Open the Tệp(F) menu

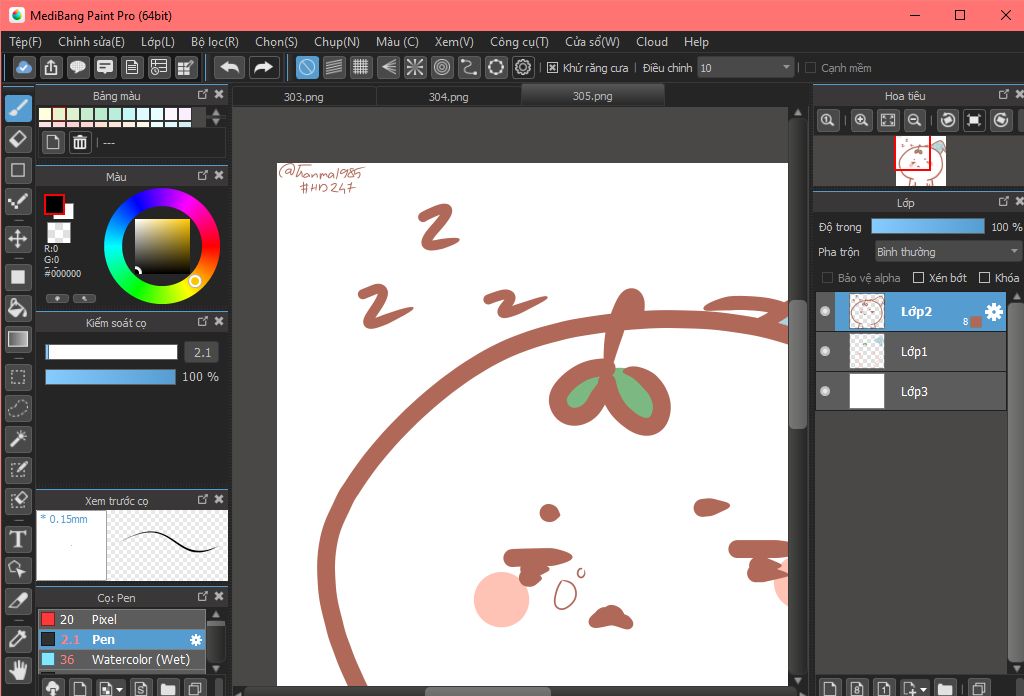click(25, 42)
